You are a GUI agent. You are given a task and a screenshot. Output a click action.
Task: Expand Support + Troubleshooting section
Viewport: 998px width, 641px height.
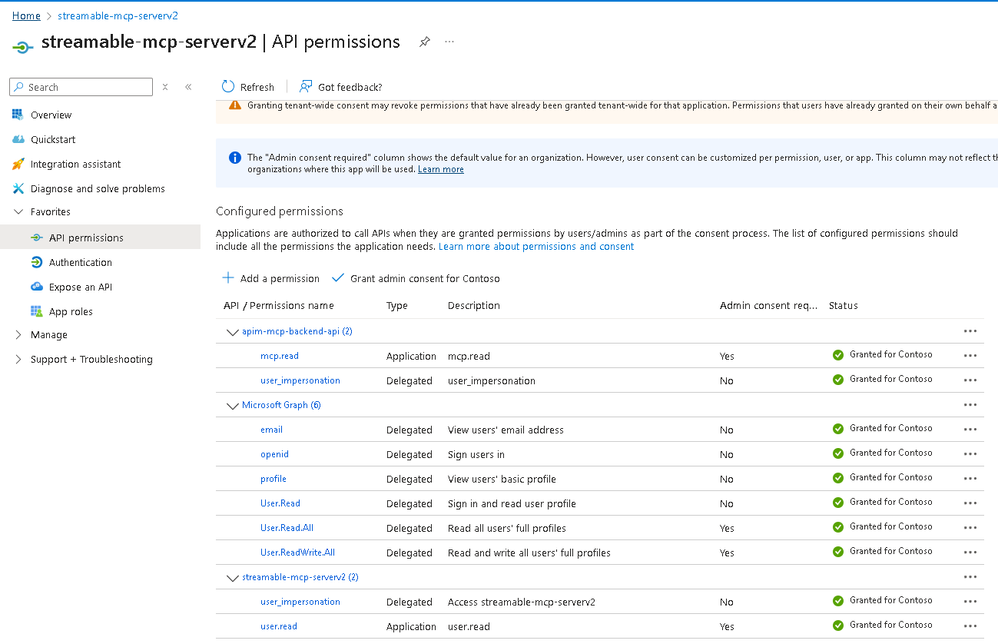click(x=18, y=360)
